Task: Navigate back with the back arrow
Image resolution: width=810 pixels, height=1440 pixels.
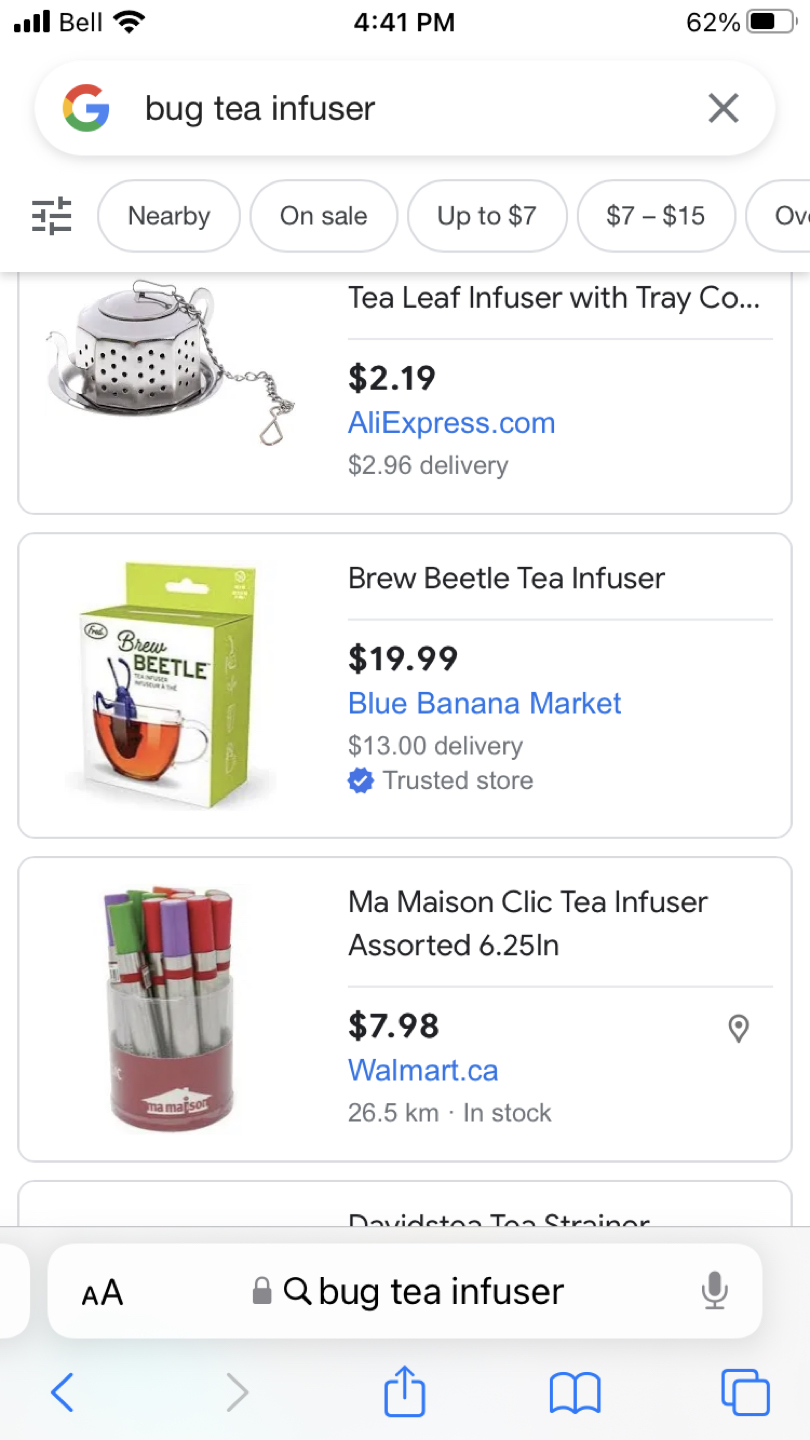Action: [62, 1391]
